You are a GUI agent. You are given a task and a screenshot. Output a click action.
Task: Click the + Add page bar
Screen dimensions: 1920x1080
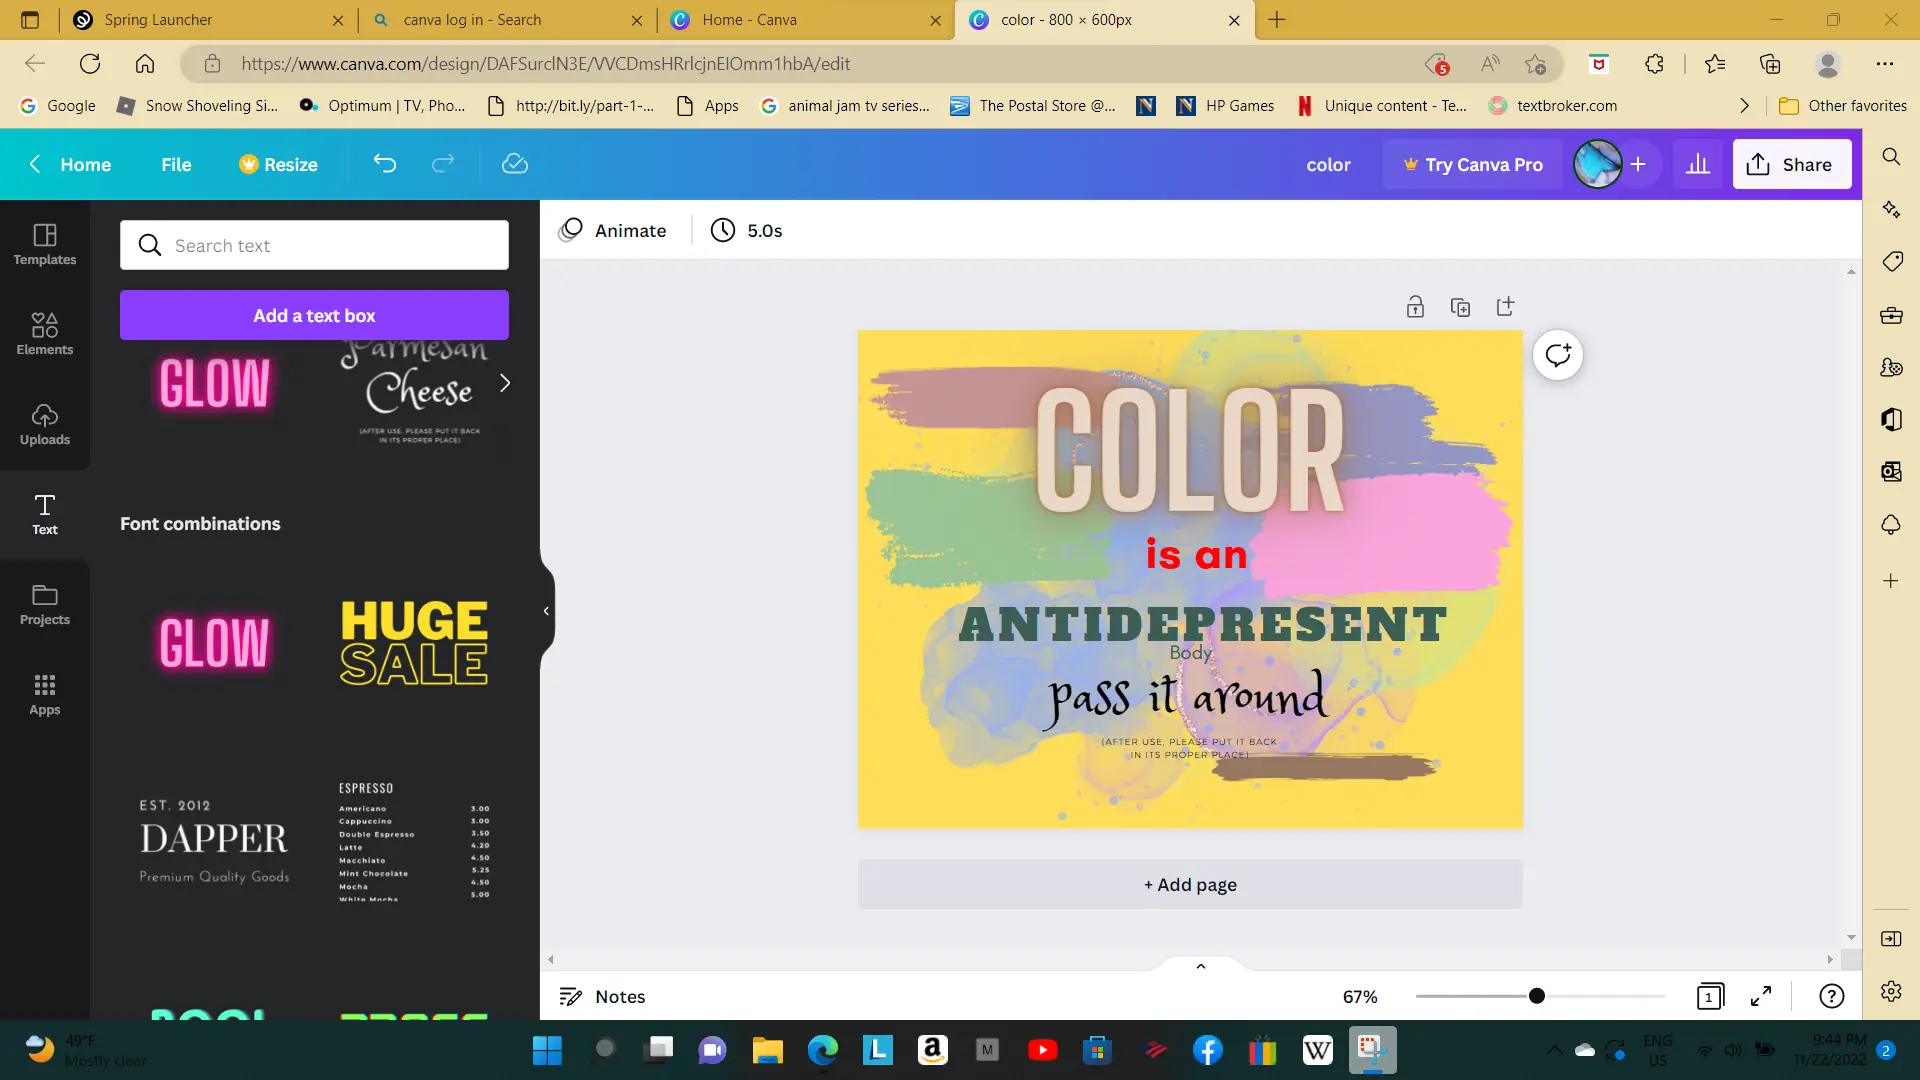click(x=1190, y=884)
